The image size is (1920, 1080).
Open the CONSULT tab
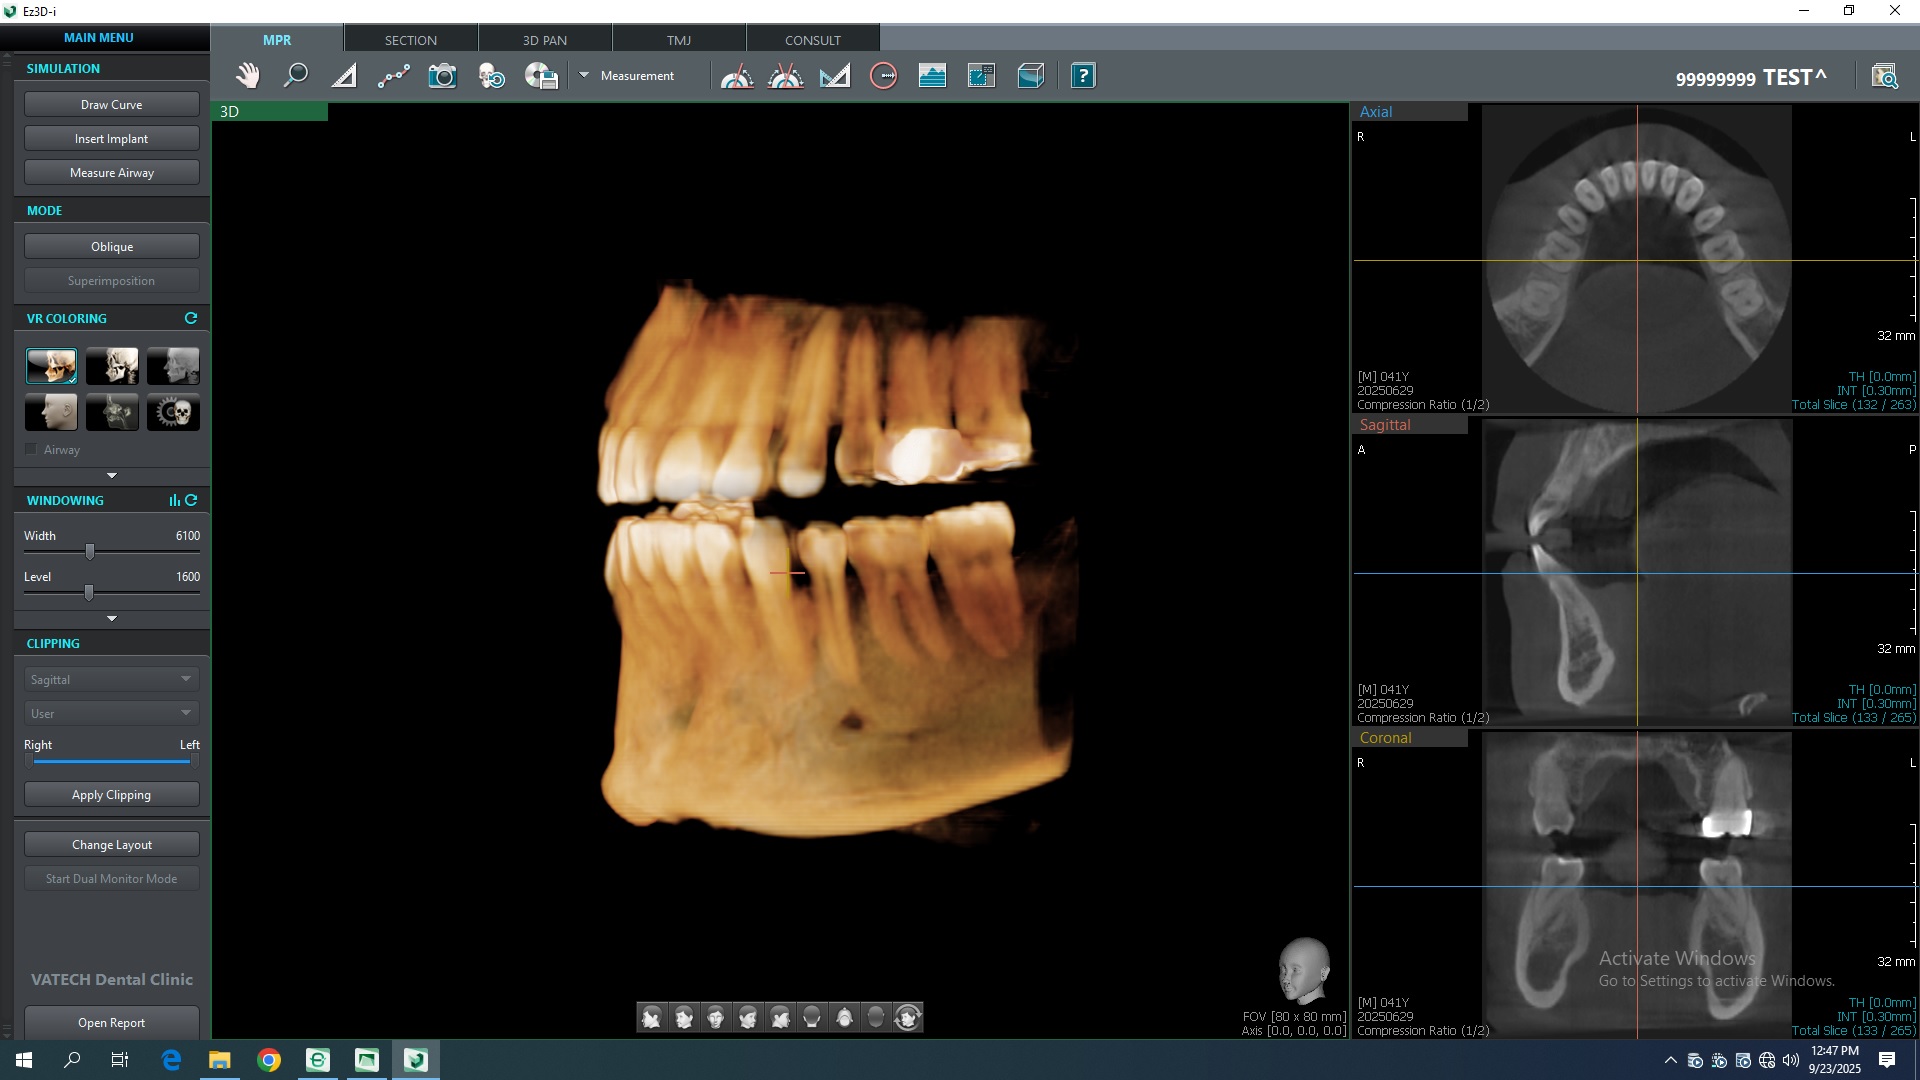(812, 39)
